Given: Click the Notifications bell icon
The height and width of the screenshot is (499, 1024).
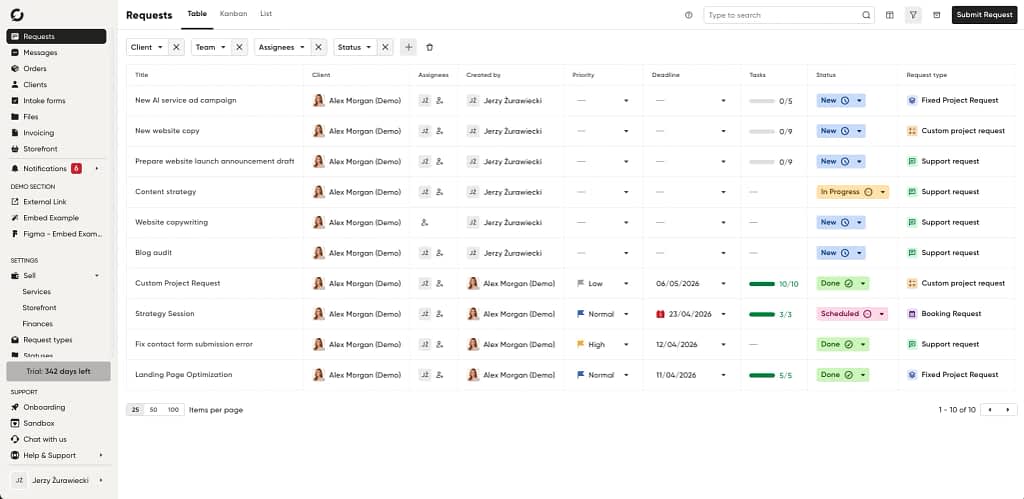Looking at the screenshot, I should 15,169.
